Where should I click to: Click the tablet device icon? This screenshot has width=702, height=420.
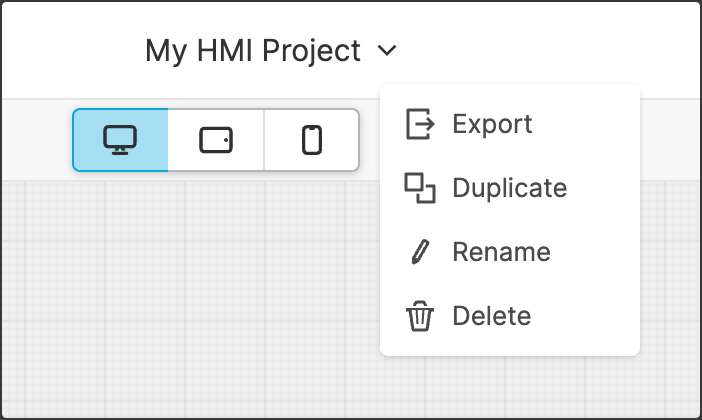click(x=216, y=140)
